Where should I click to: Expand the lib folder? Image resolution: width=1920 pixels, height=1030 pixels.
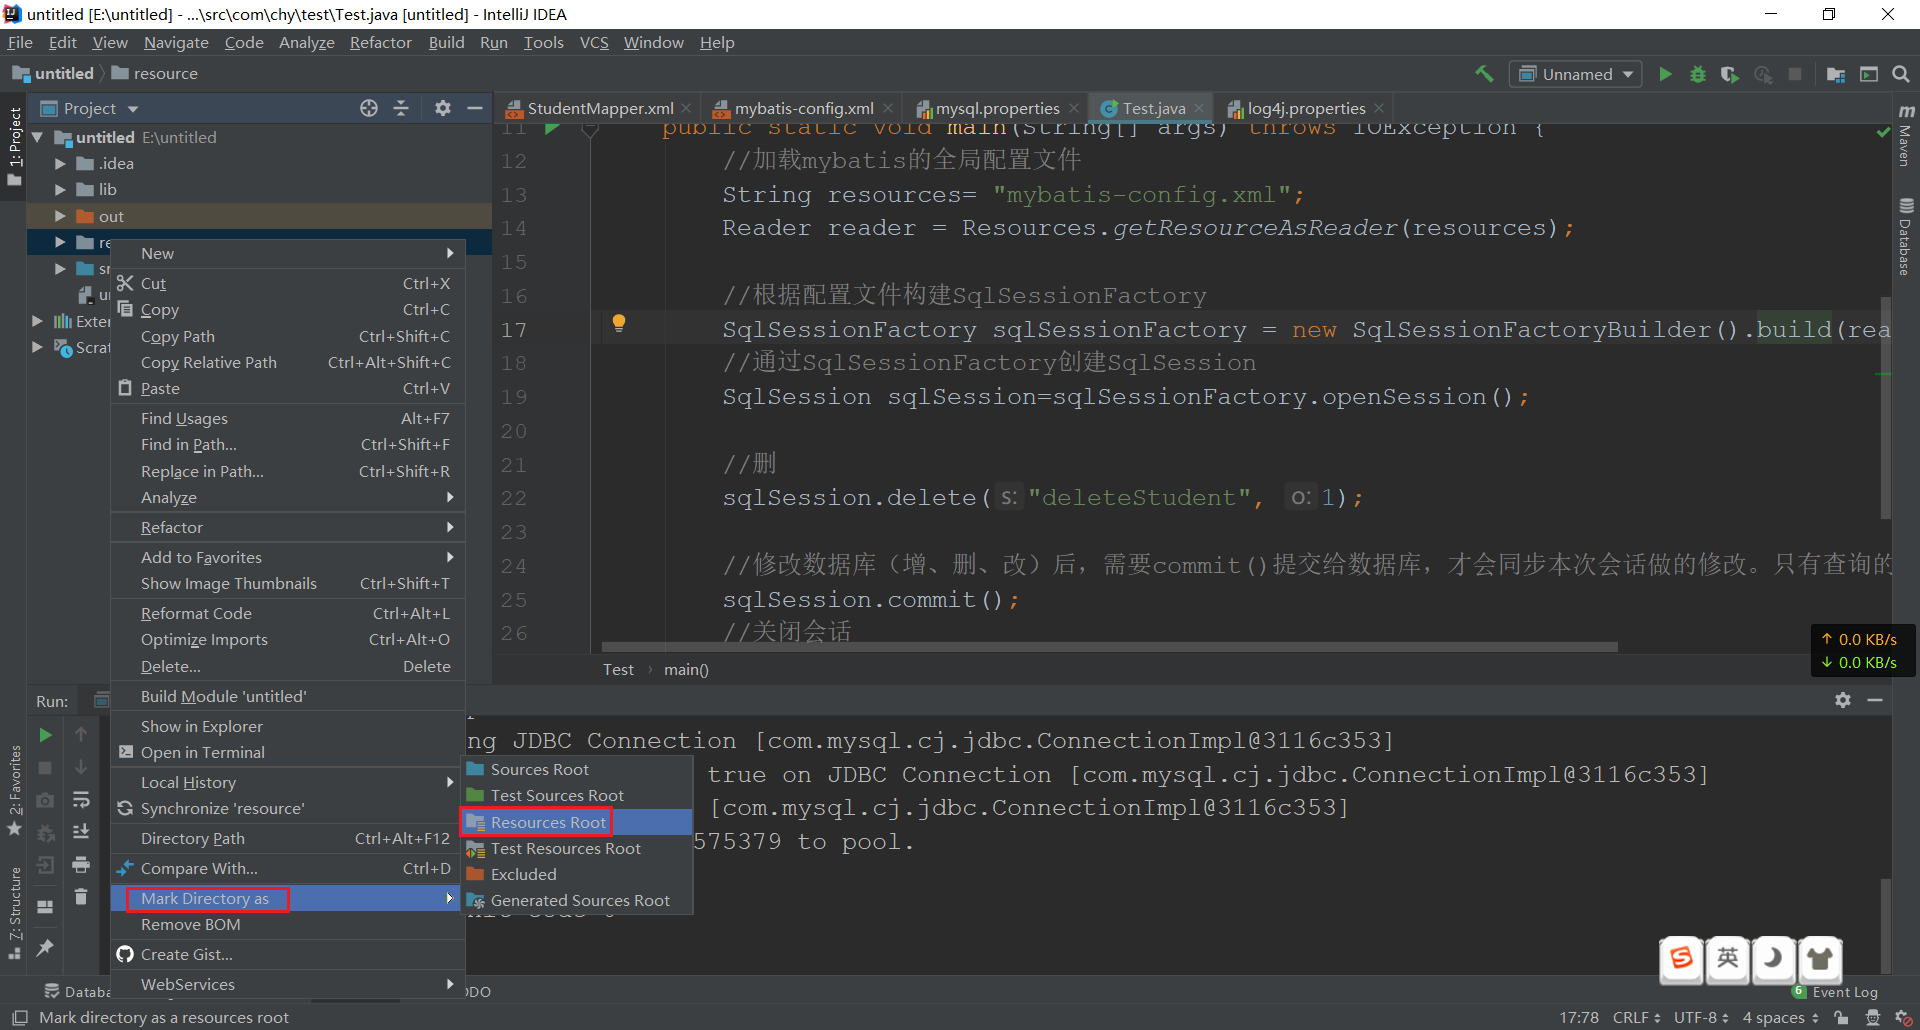[60, 189]
